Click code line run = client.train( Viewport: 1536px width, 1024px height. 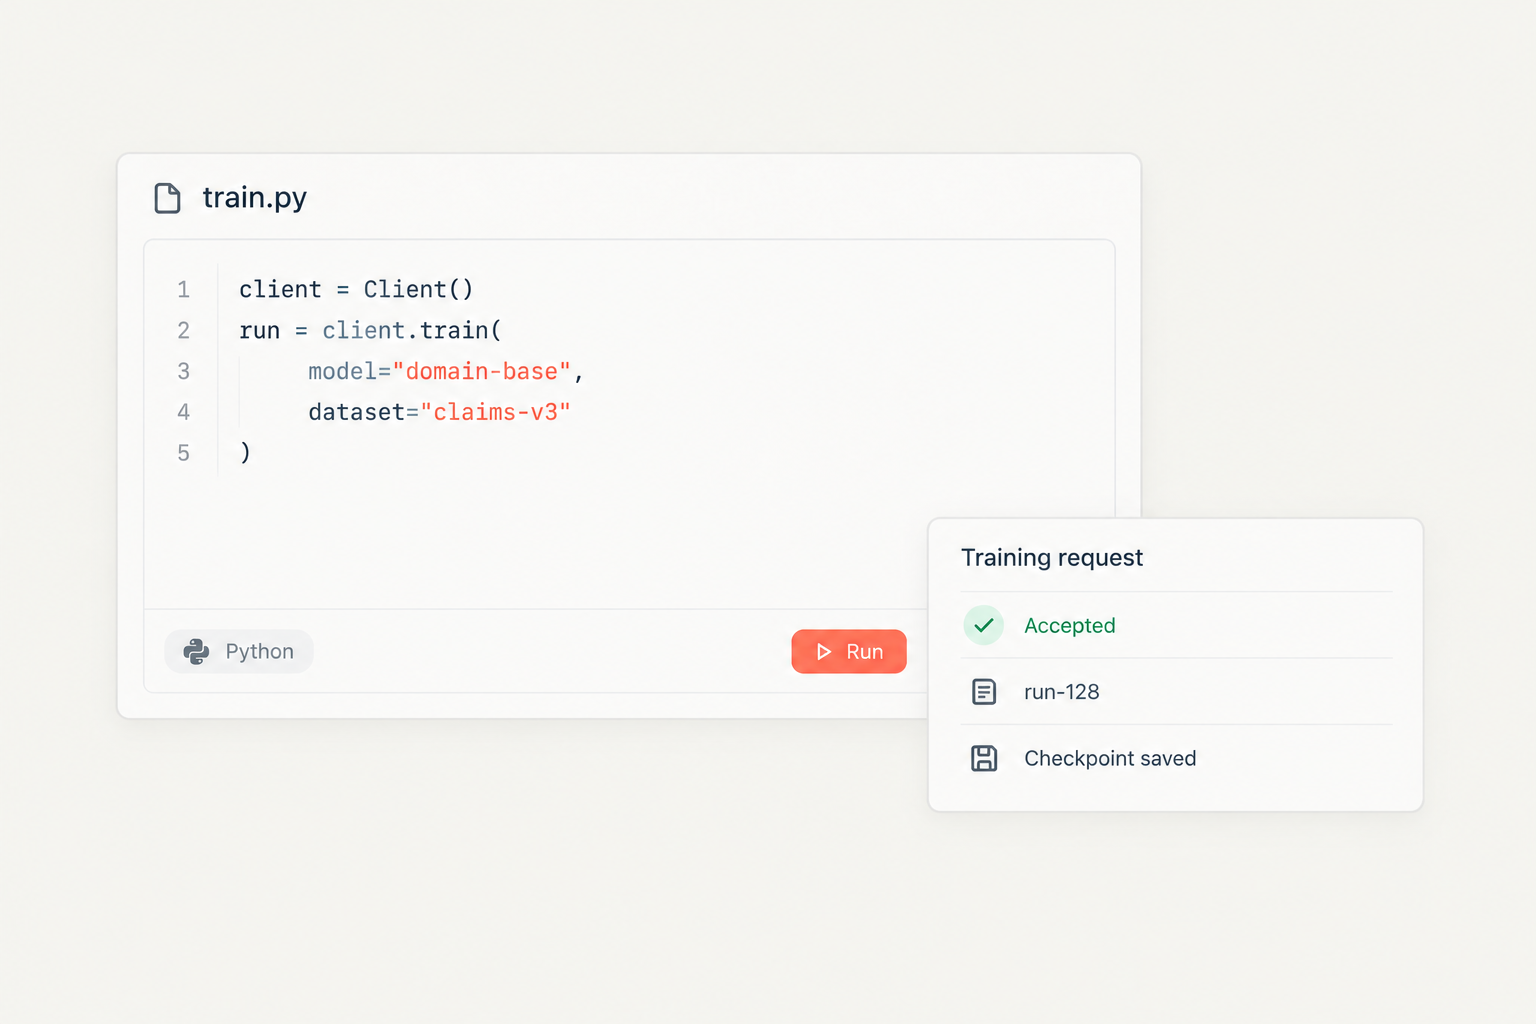click(370, 330)
